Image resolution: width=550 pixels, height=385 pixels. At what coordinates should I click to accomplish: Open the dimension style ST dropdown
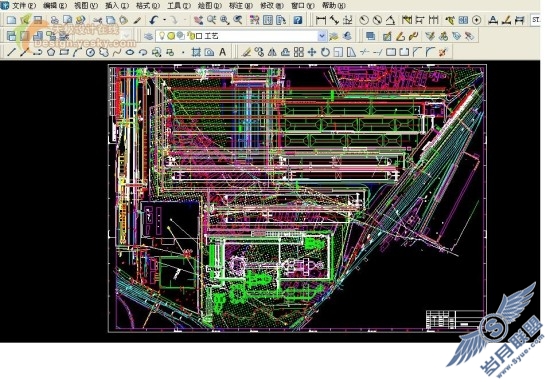(536, 20)
